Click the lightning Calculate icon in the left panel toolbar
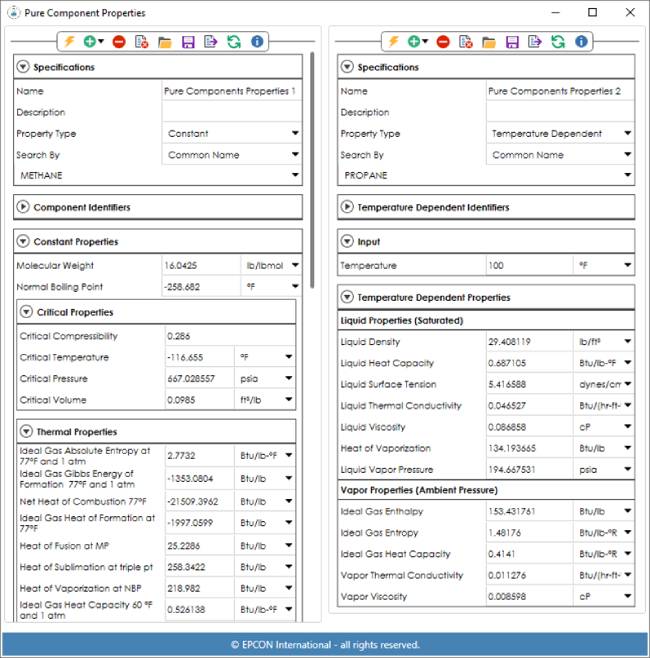650x658 pixels. pos(69,42)
